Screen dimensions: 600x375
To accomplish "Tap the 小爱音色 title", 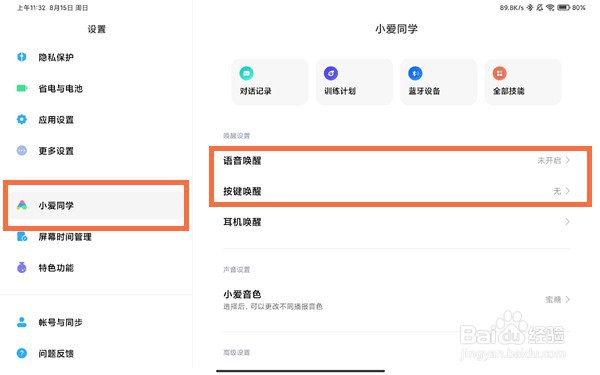I will pos(242,294).
